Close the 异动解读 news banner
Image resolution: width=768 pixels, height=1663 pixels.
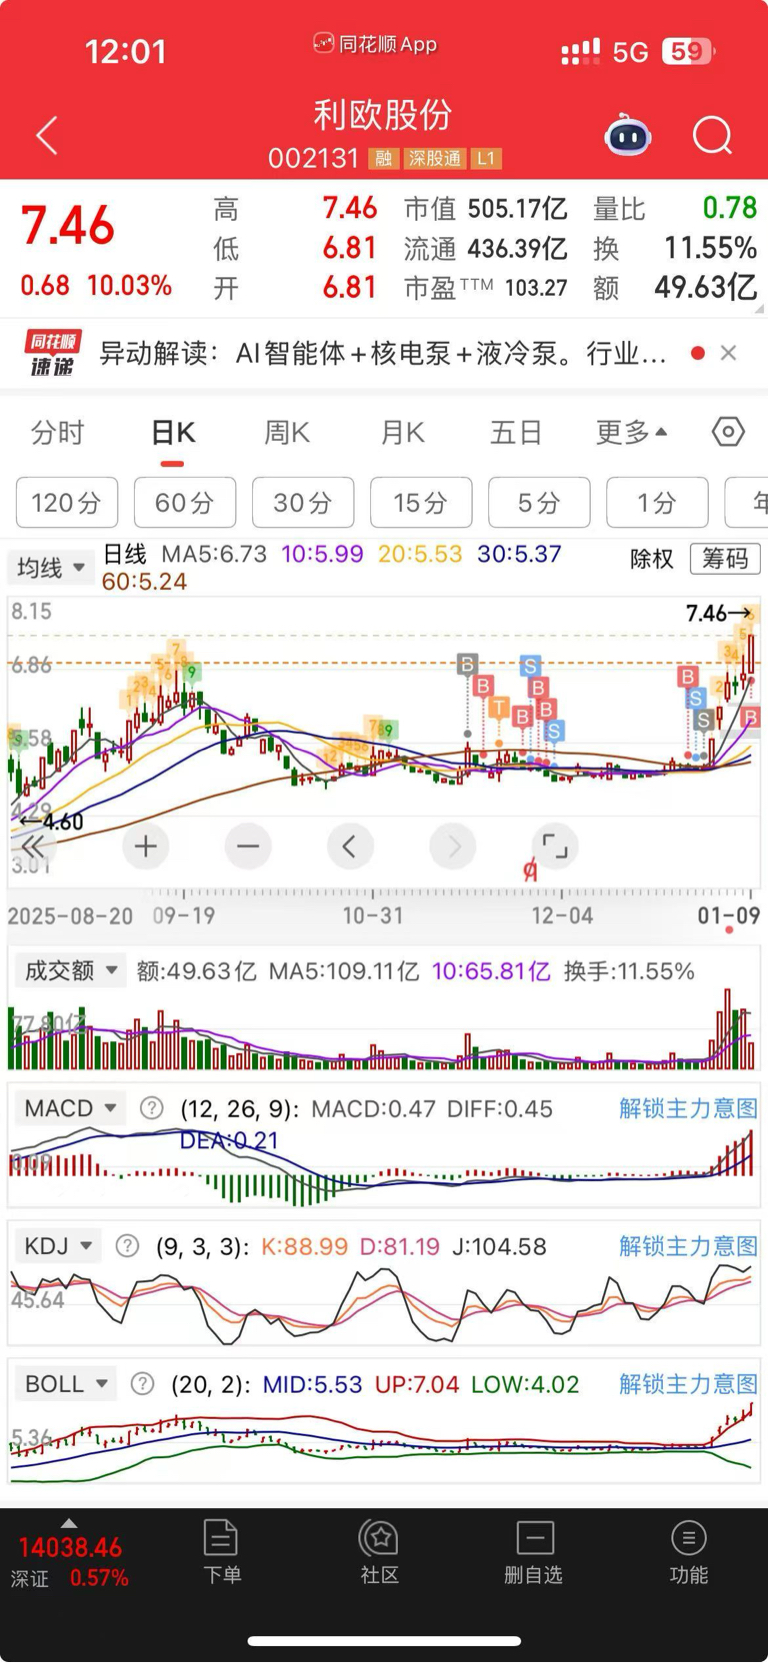[x=728, y=353]
